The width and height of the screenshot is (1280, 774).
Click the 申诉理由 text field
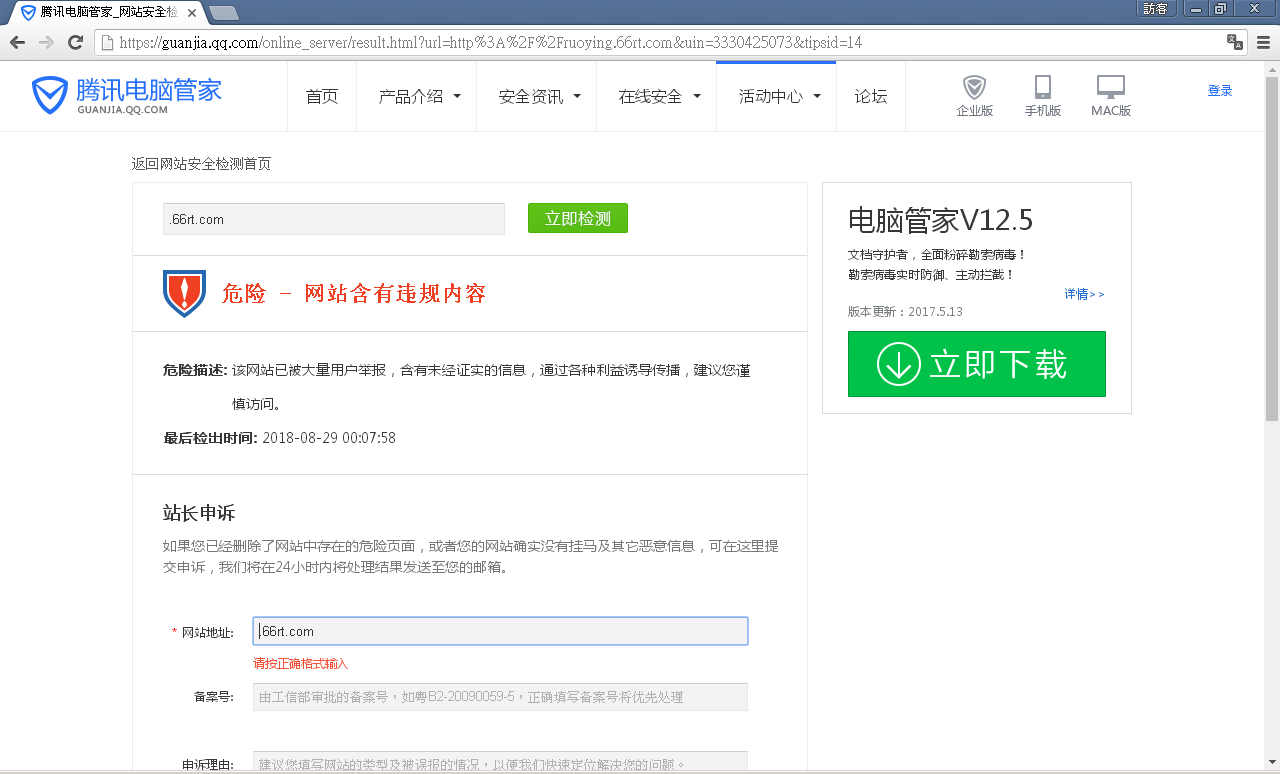click(x=500, y=762)
